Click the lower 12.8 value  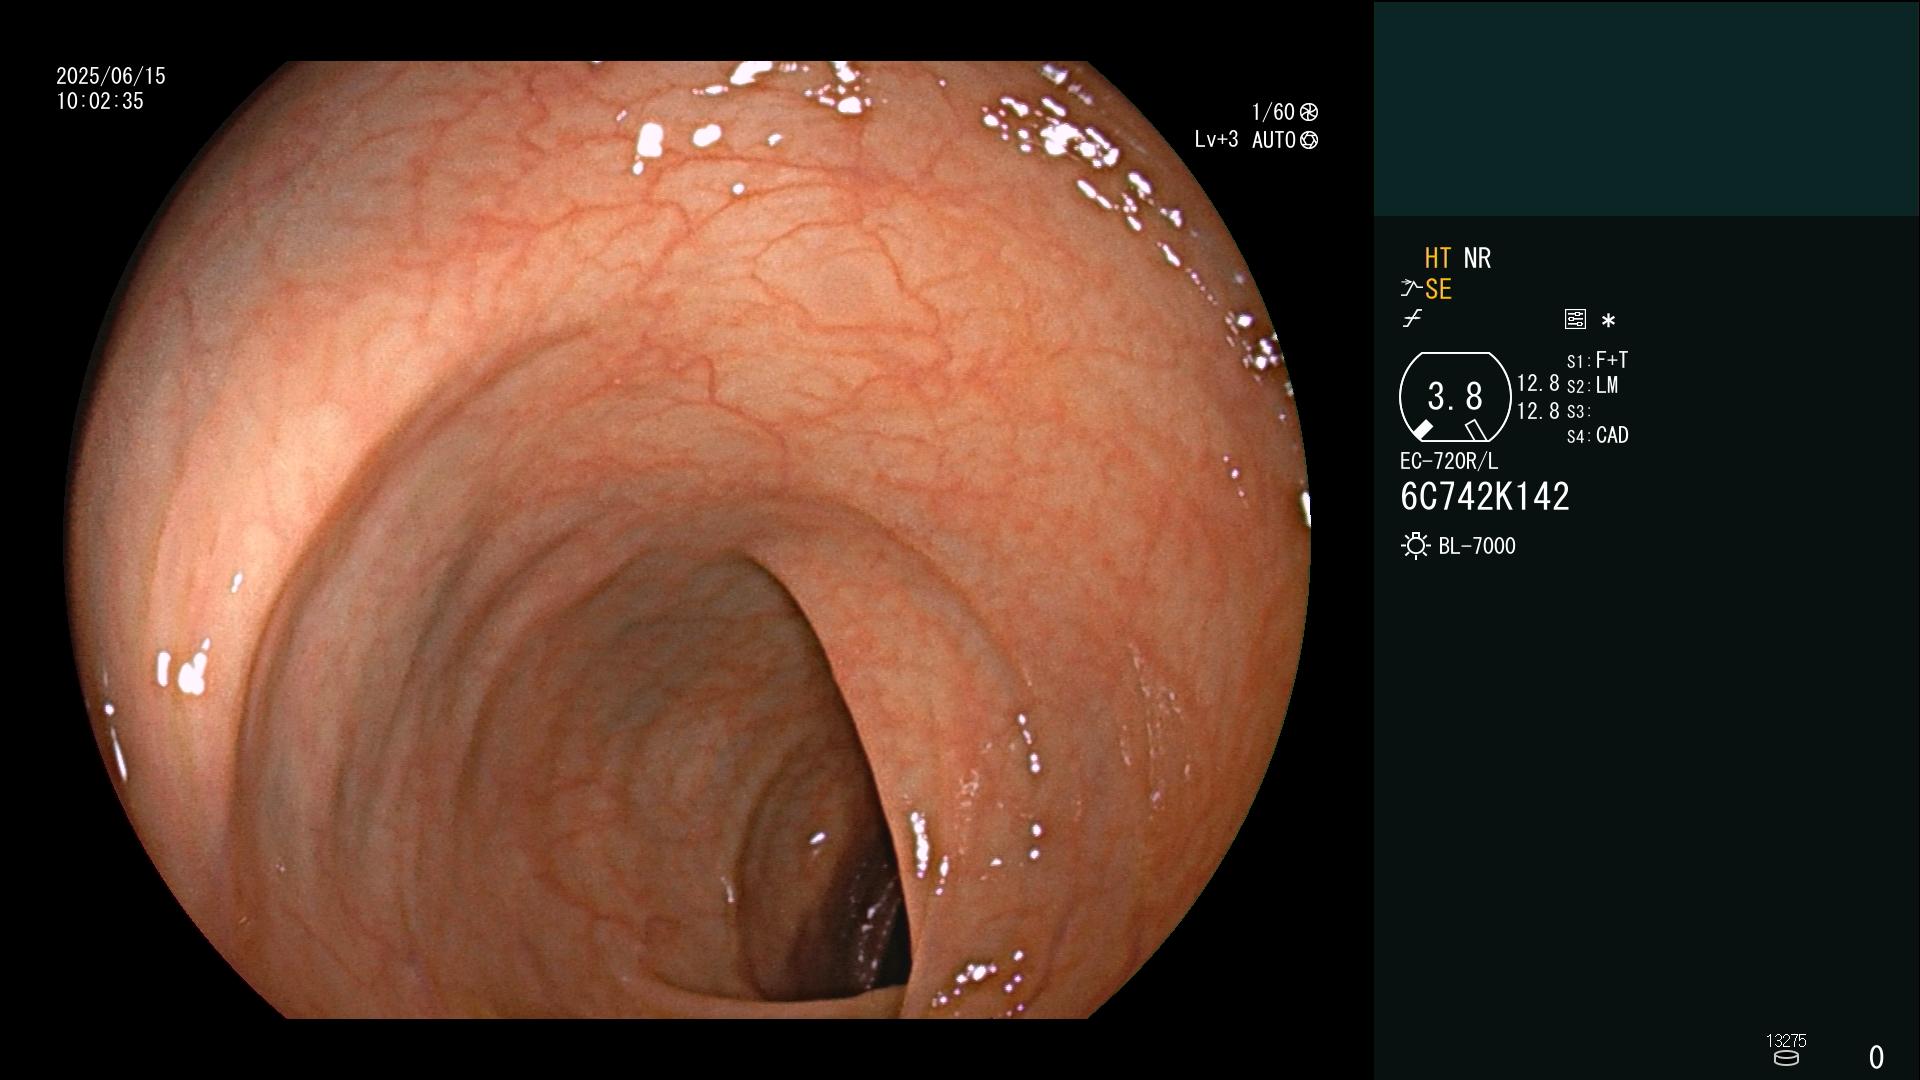1538,411
